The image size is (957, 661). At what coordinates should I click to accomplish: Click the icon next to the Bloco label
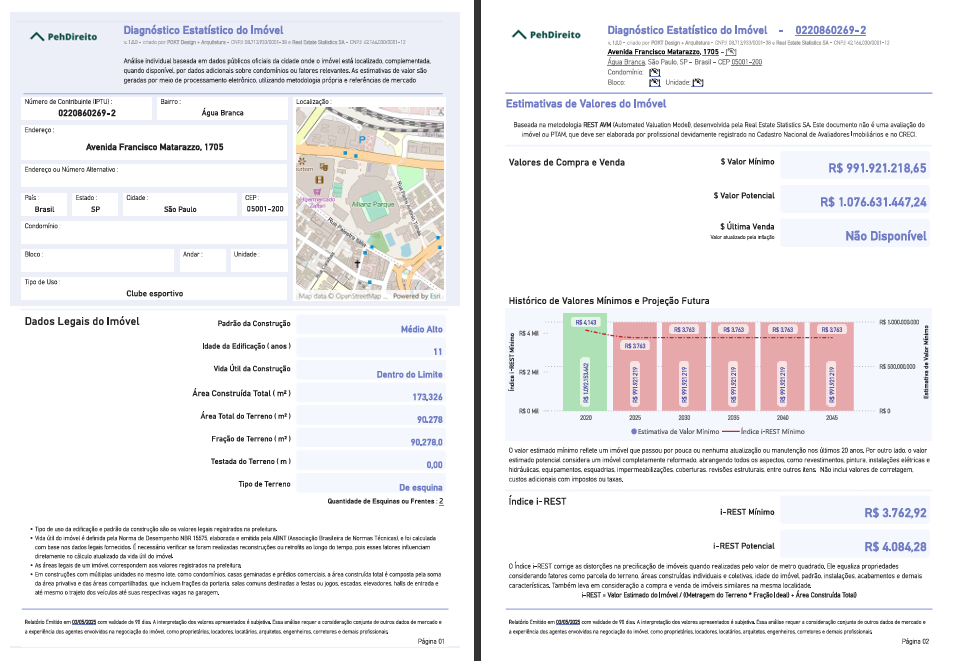[x=654, y=83]
